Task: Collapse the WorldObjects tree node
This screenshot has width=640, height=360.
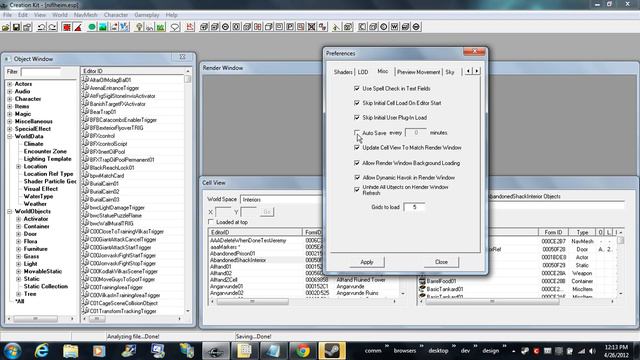Action: [10, 211]
